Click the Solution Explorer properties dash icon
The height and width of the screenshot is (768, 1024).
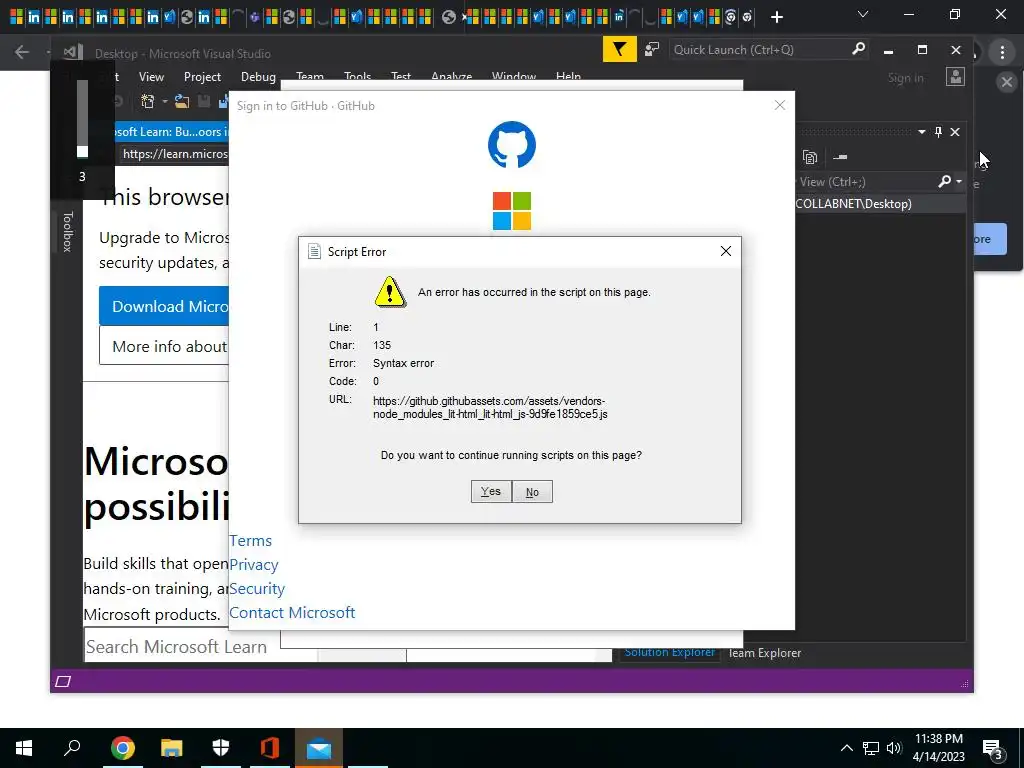pyautogui.click(x=840, y=157)
